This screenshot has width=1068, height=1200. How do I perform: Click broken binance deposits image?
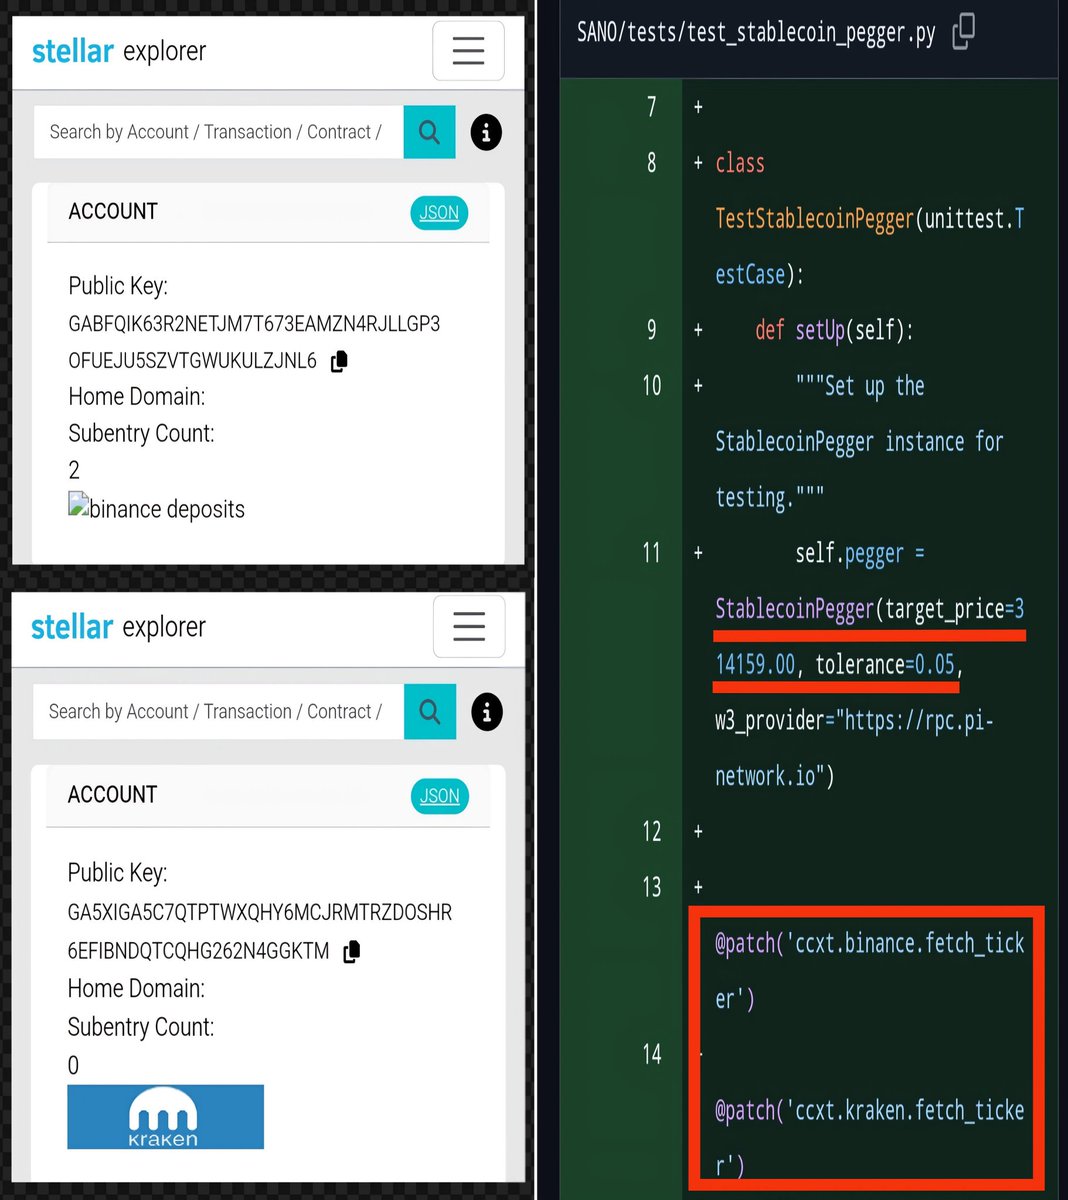(156, 507)
